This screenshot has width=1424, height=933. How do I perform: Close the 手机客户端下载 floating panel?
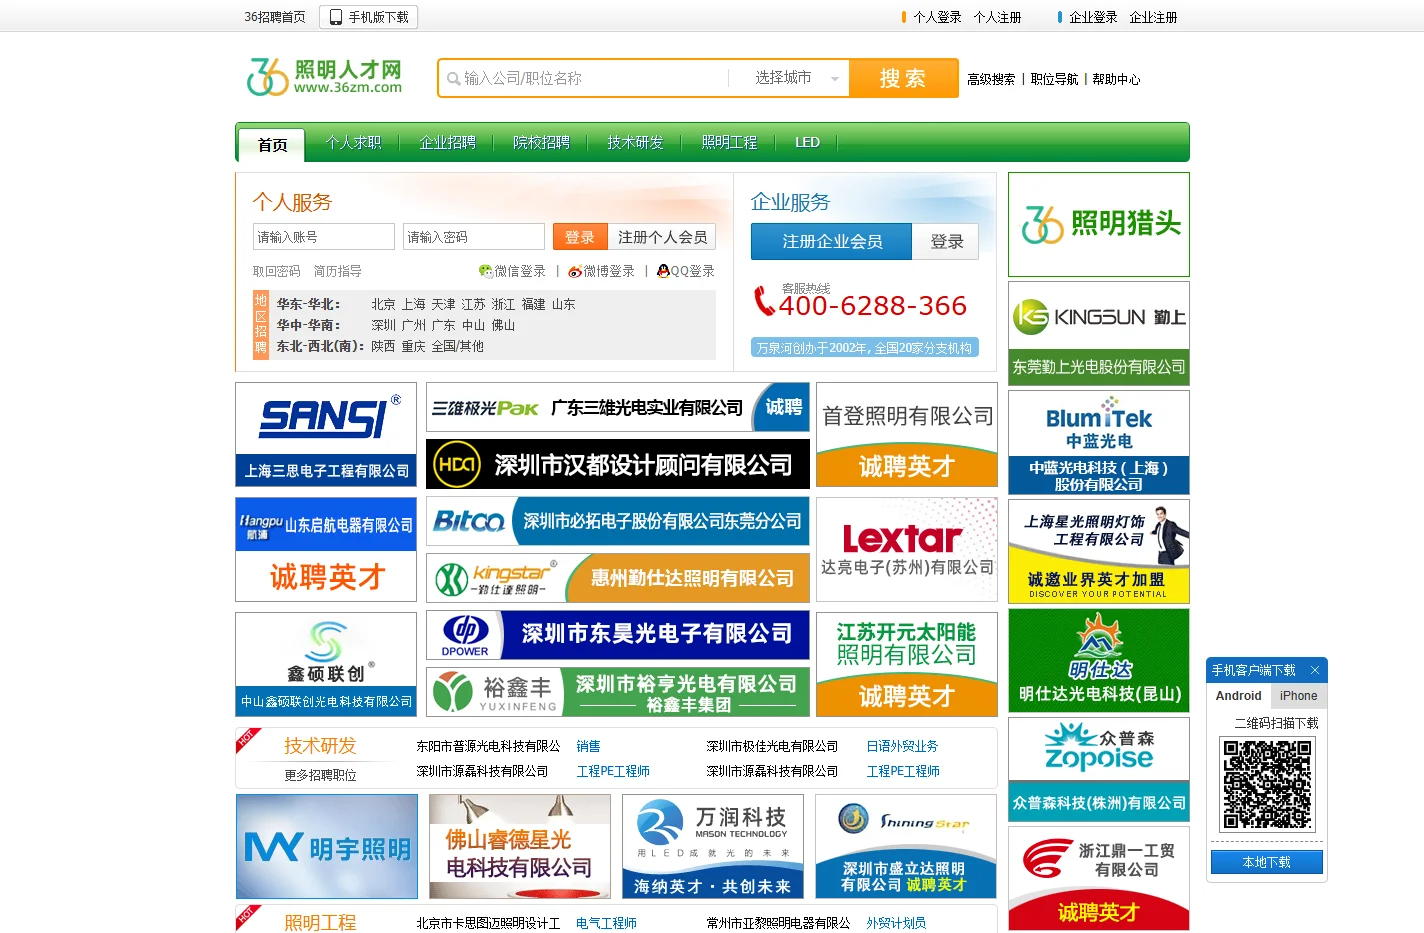click(1315, 670)
